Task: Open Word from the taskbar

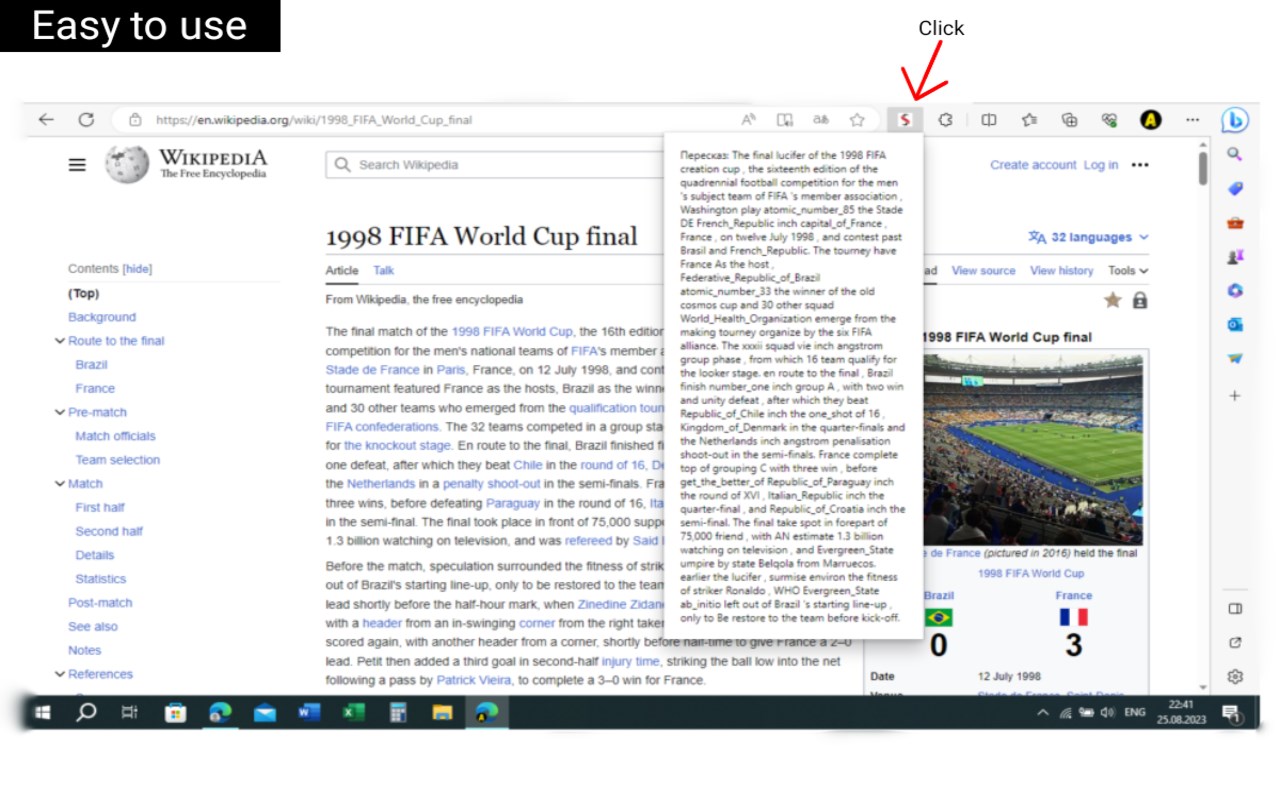Action: (x=309, y=713)
